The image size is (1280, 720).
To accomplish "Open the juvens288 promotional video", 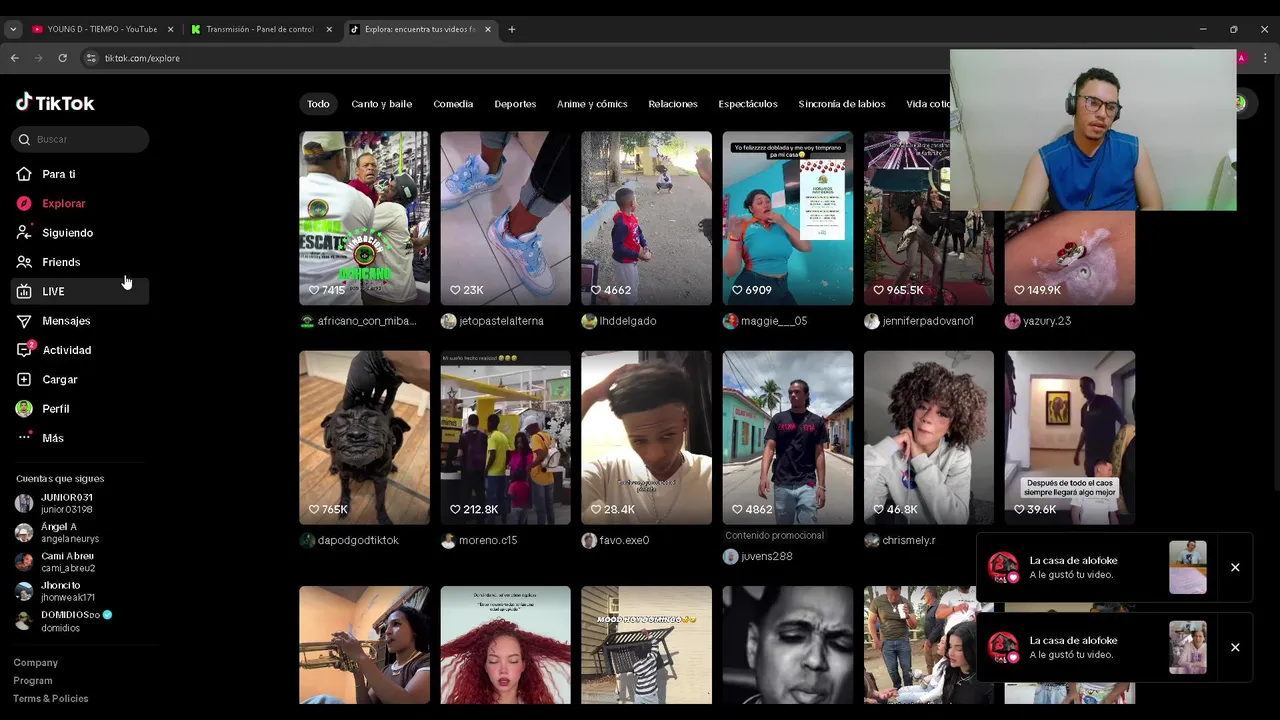I will (788, 437).
